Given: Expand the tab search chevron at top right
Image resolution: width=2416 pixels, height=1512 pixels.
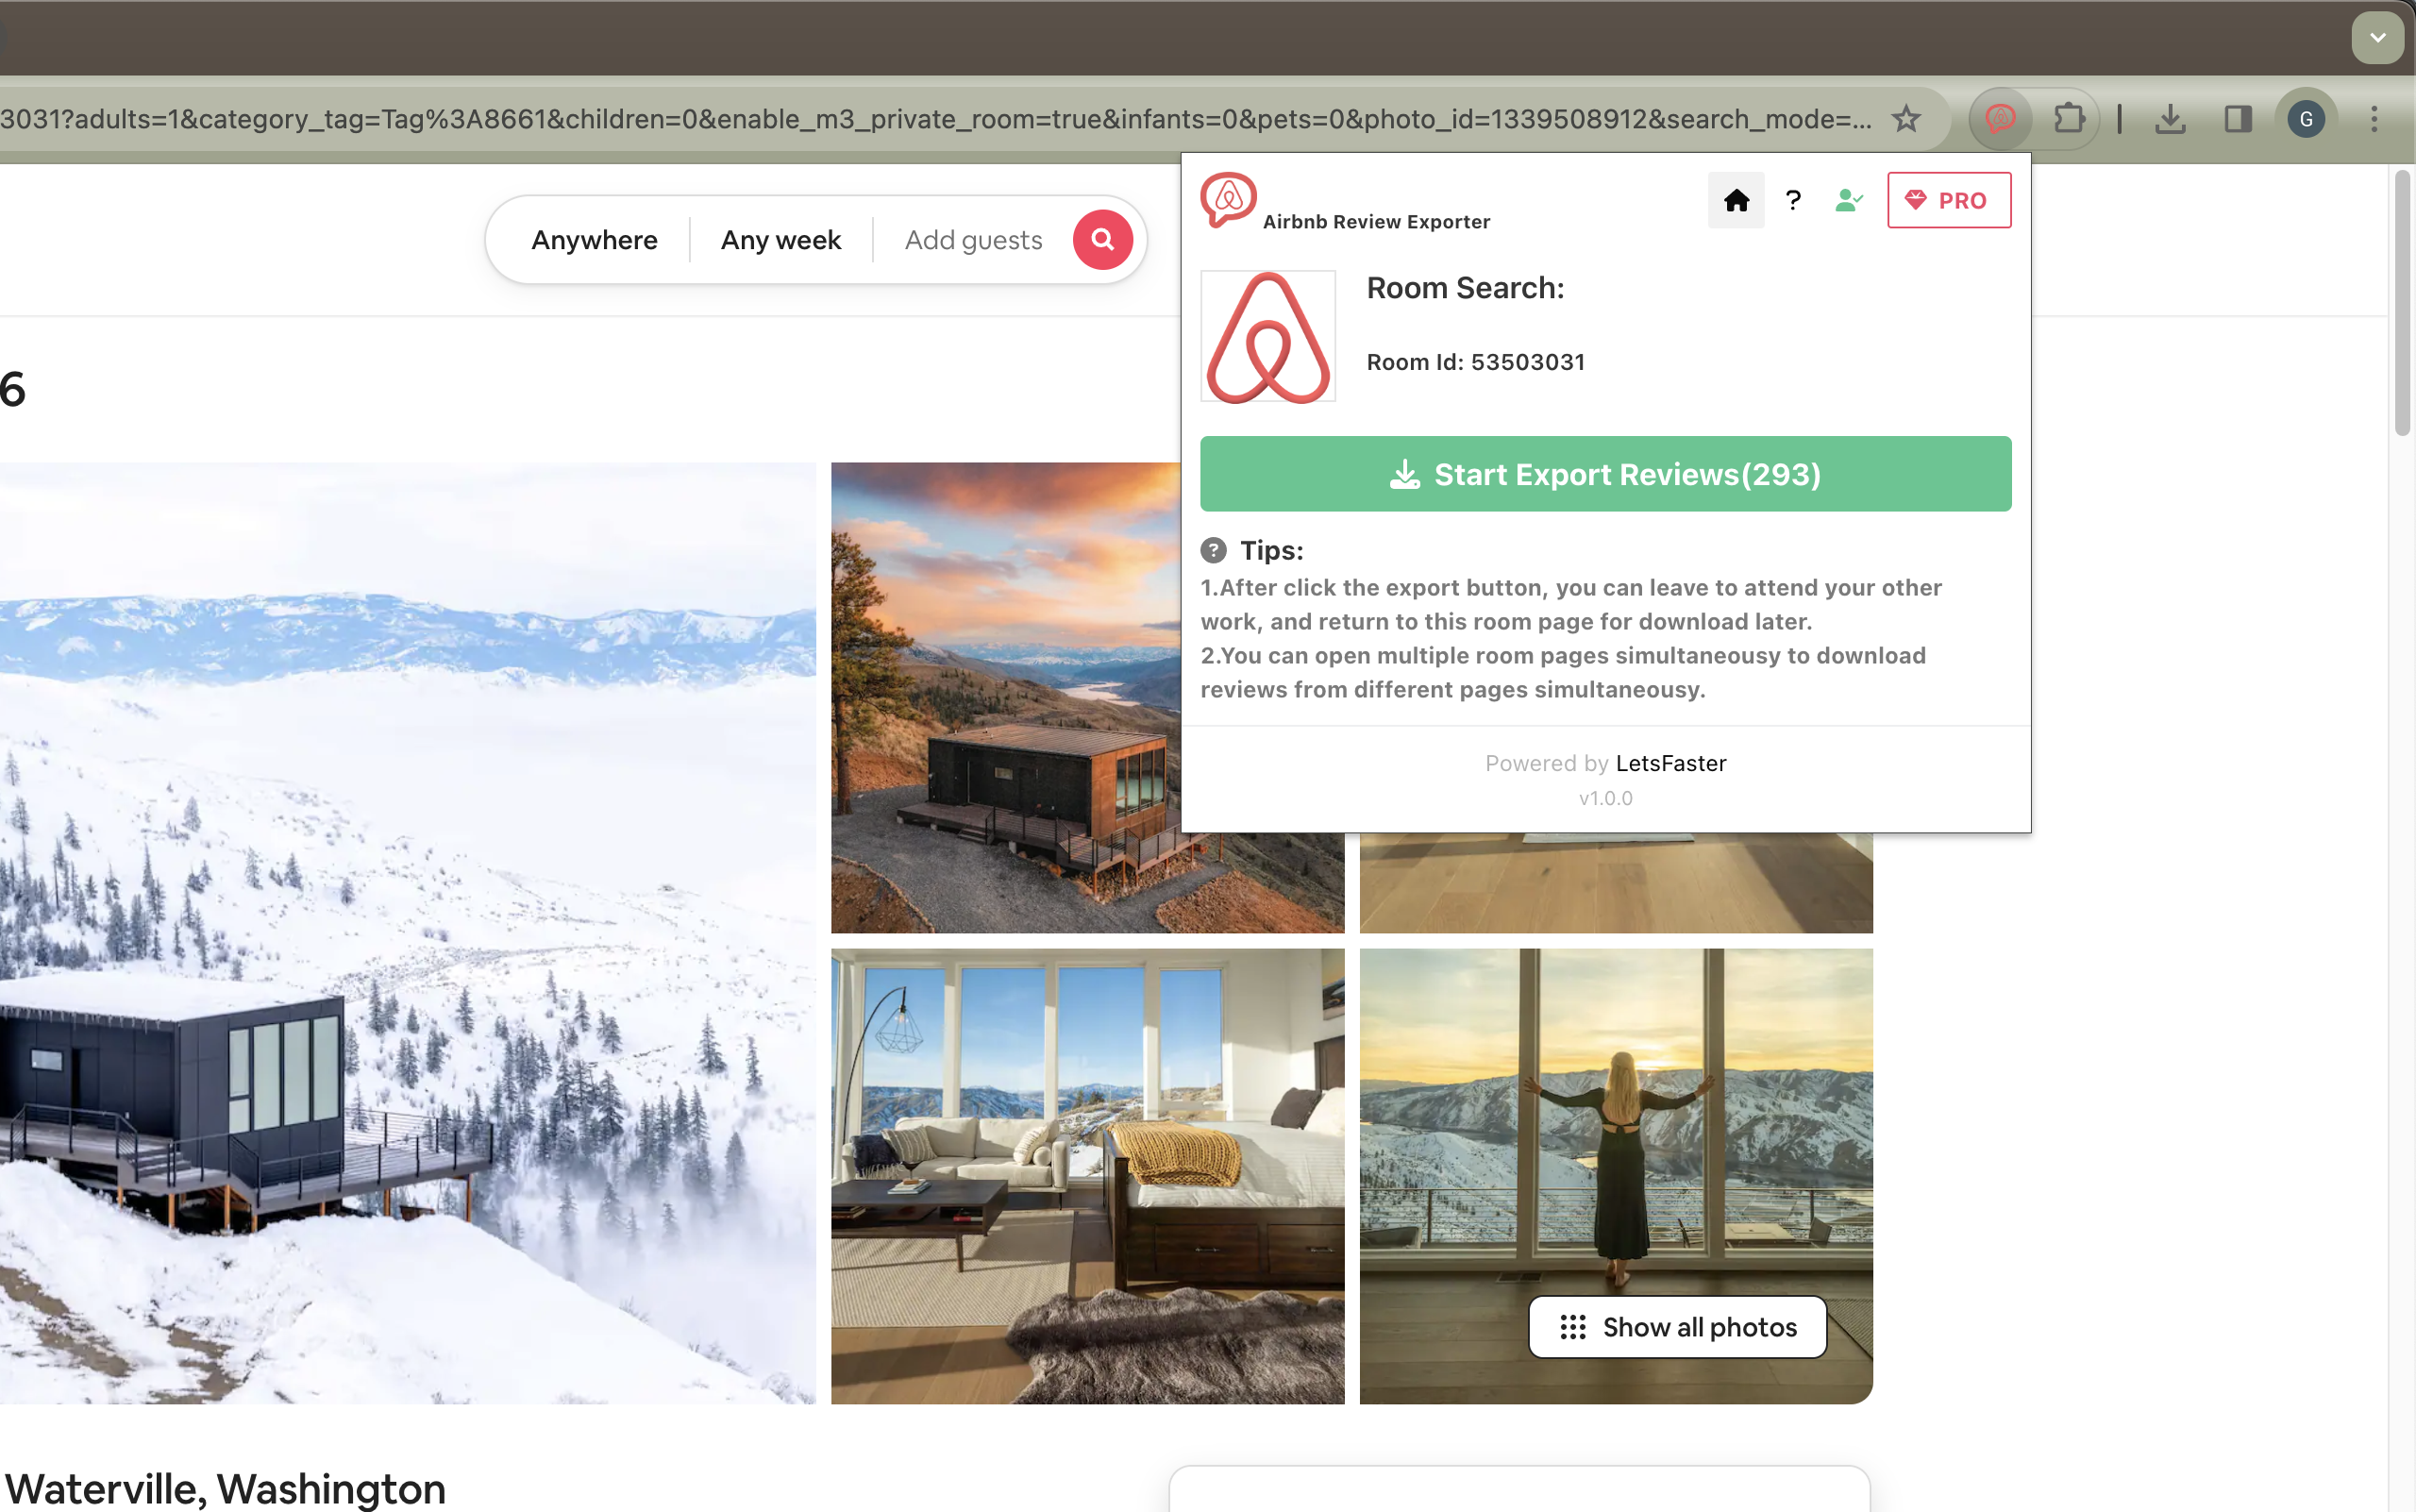Looking at the screenshot, I should 2377,38.
